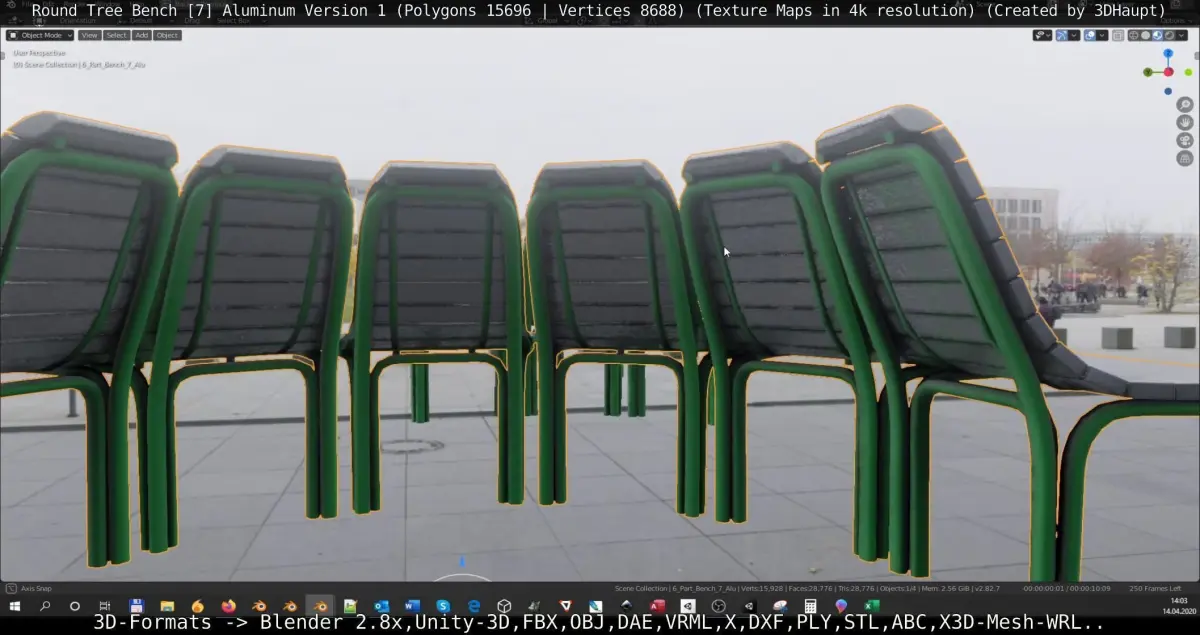Open Microsoft Edge from taskbar
The image size is (1200, 635).
[474, 606]
